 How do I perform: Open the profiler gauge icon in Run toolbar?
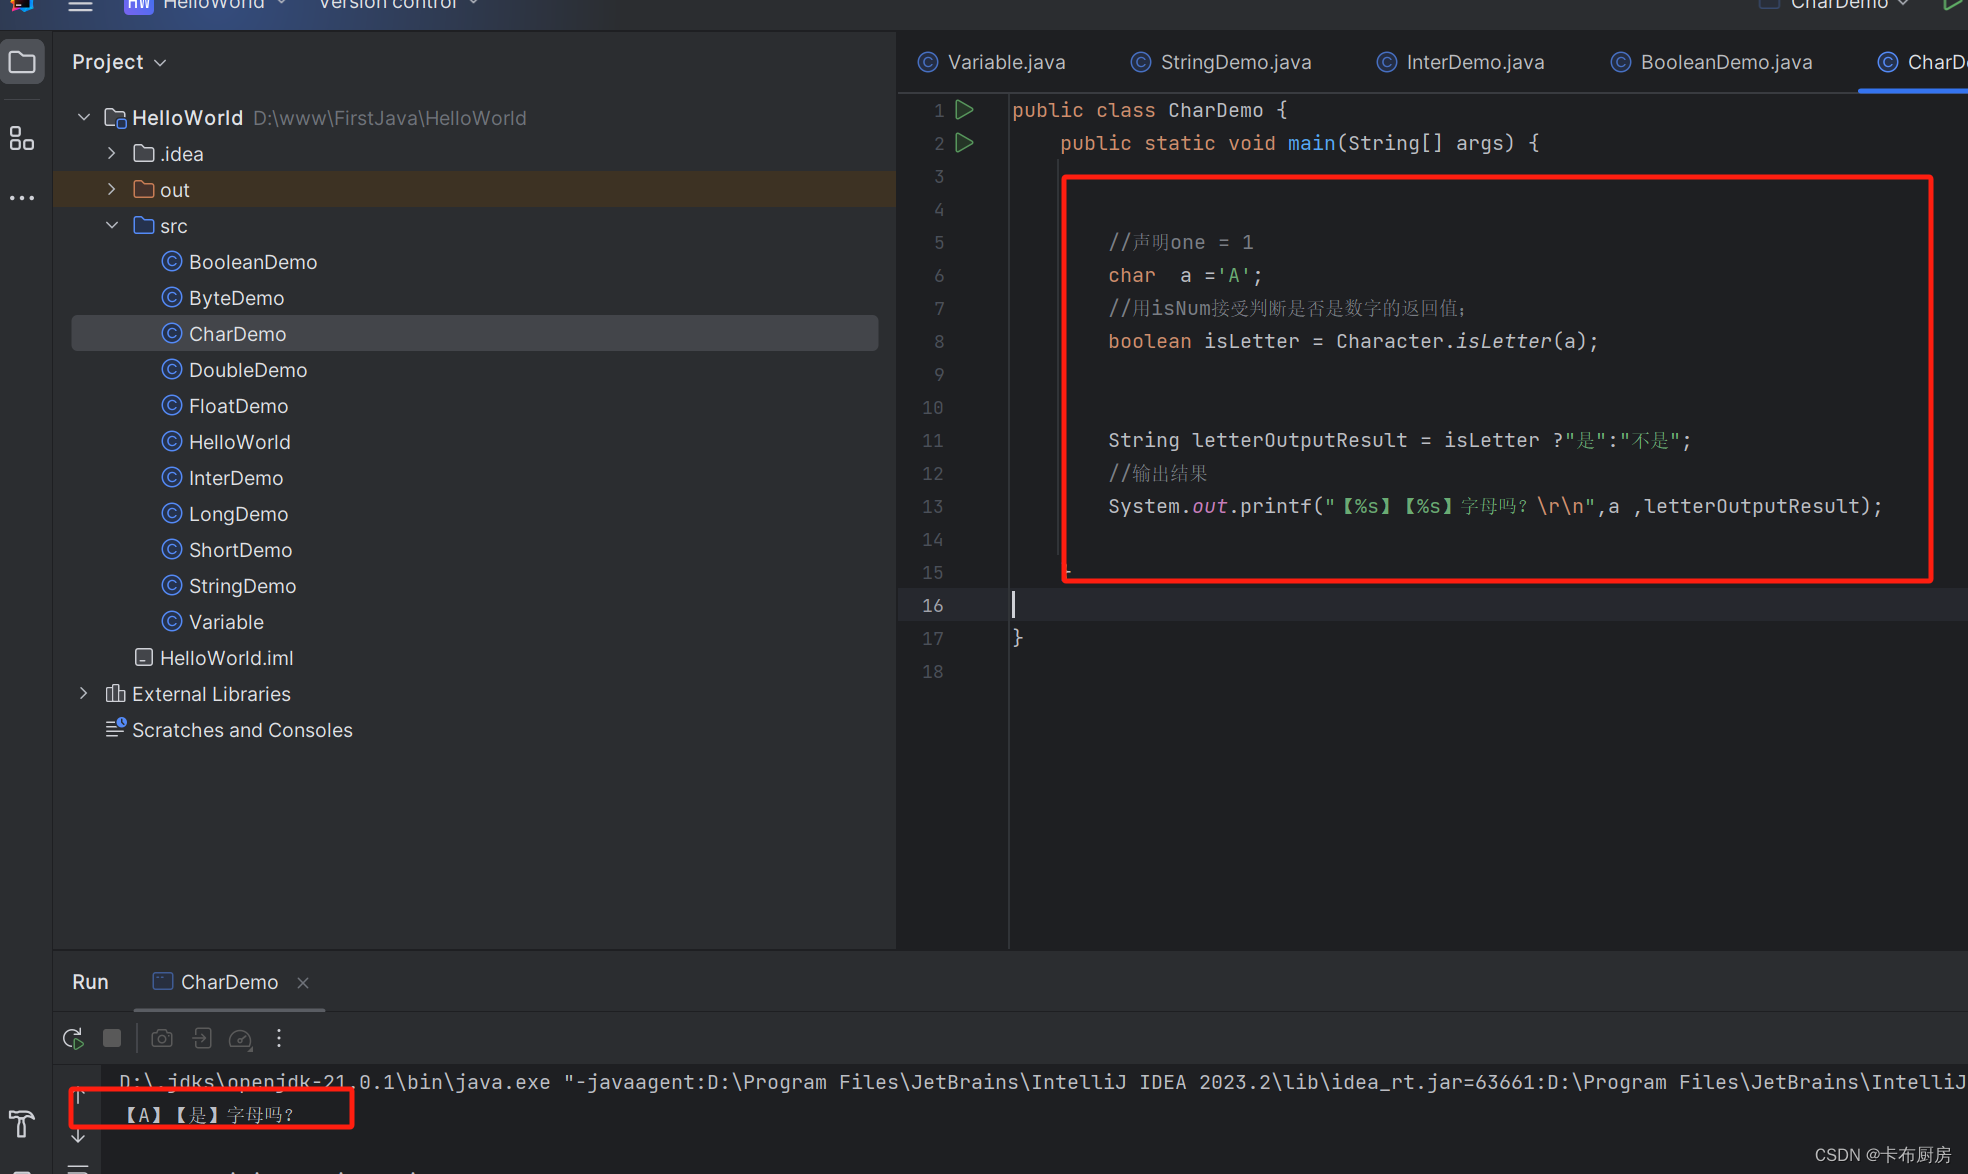click(241, 1038)
